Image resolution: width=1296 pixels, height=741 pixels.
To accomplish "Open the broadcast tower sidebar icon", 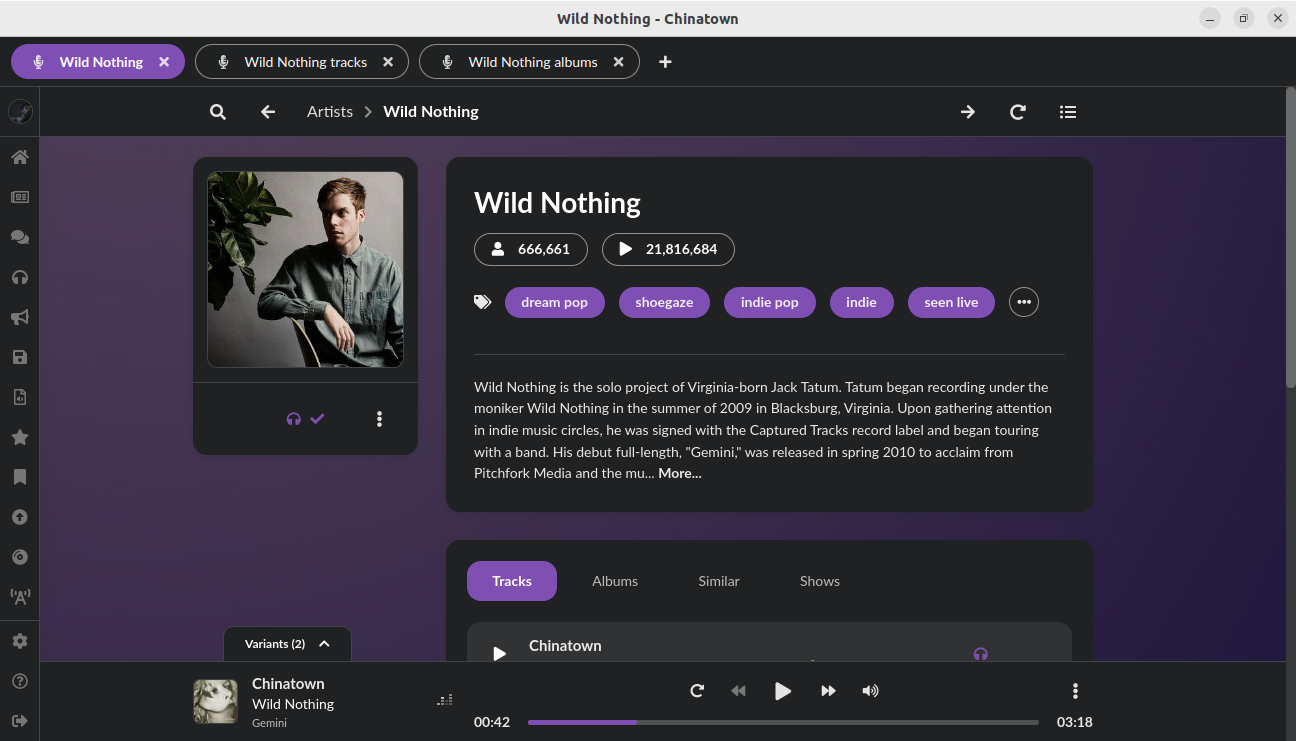I will [20, 597].
